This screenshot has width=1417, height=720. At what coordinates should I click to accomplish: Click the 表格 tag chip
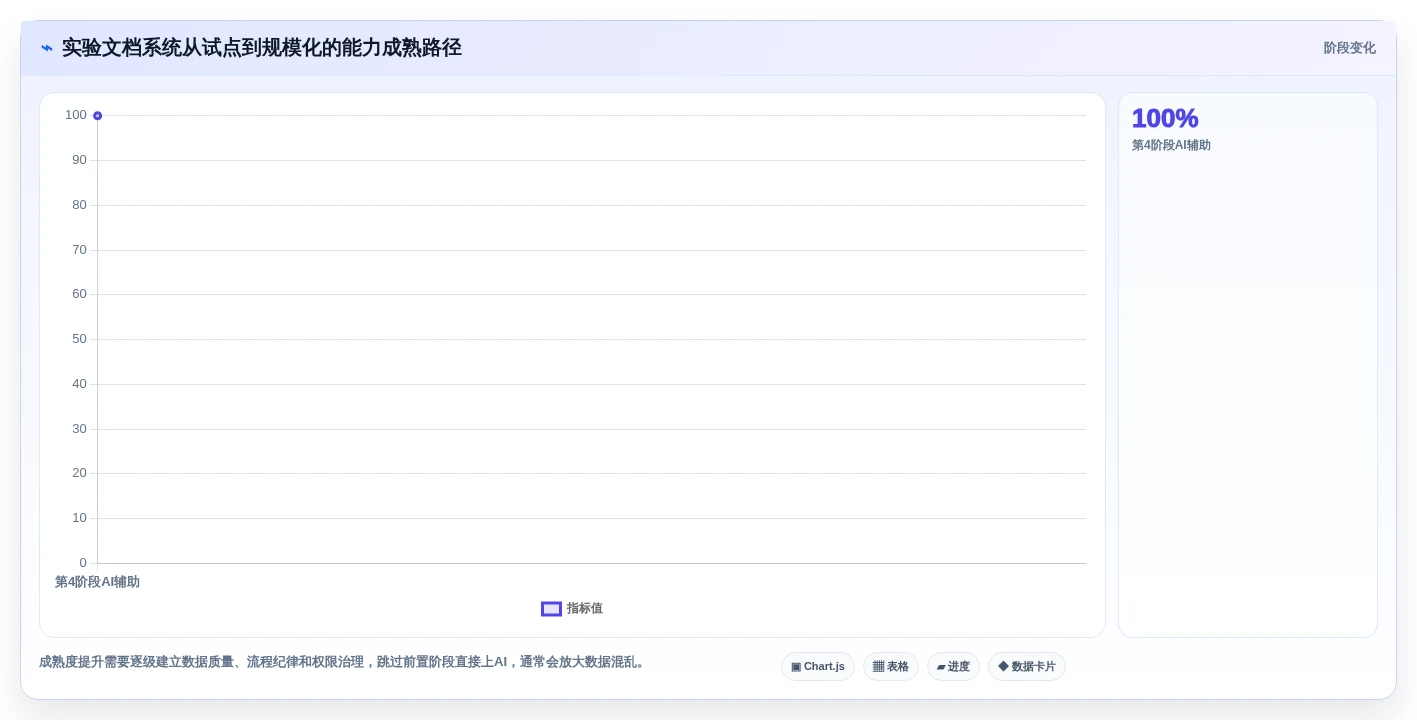coord(891,667)
